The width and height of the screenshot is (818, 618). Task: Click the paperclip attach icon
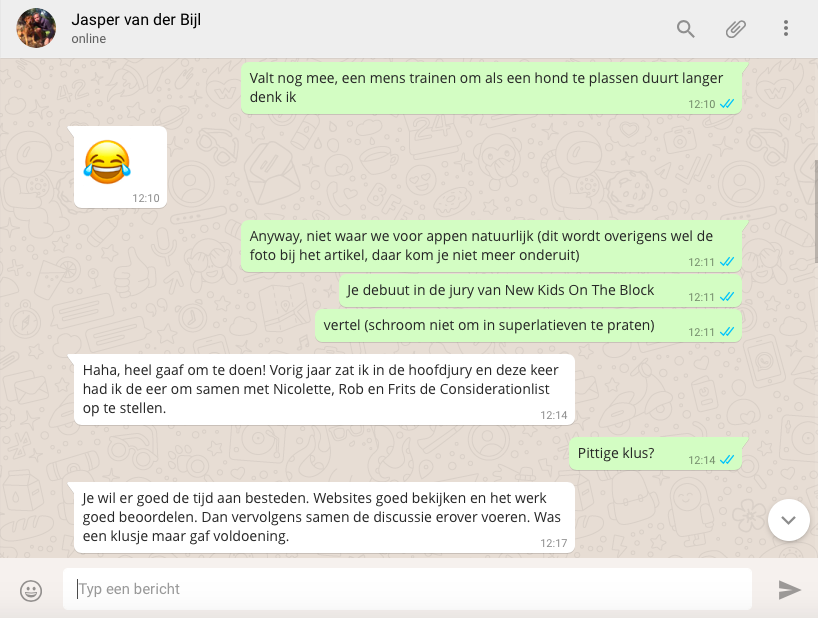tap(736, 29)
